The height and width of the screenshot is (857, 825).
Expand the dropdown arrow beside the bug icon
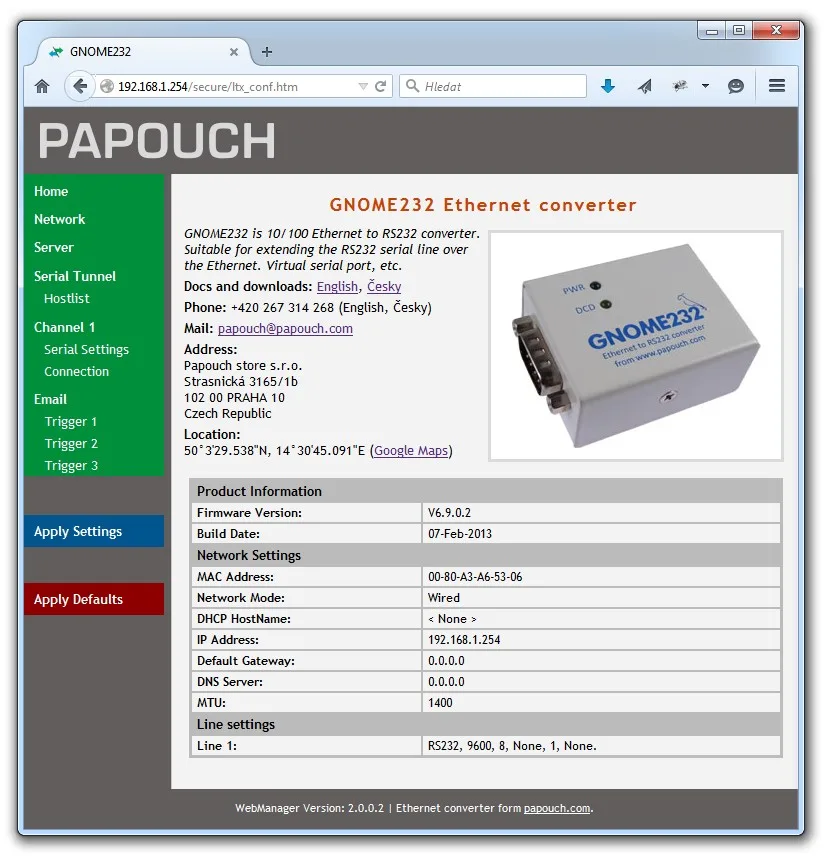point(705,86)
